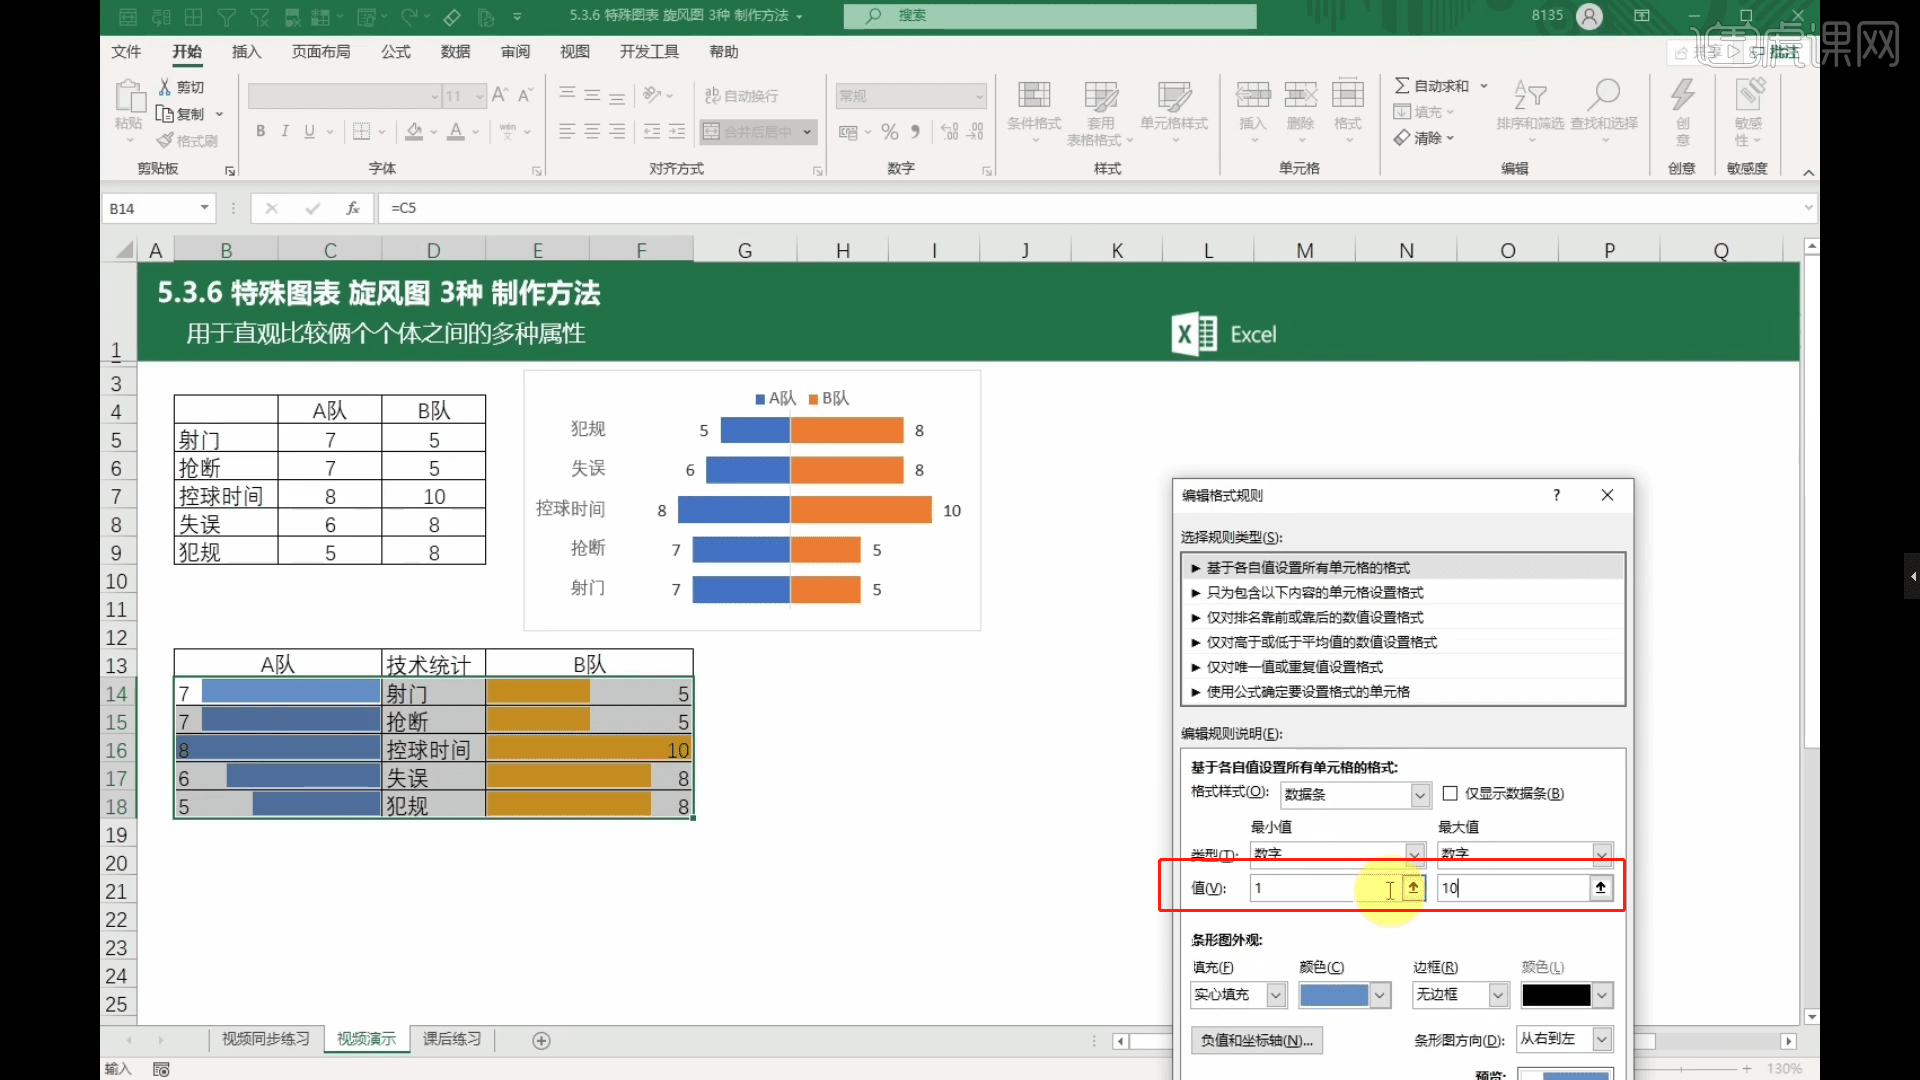Select rule type 仅对唯一值或重复值设置格式
The width and height of the screenshot is (1920, 1080).
(1402, 667)
